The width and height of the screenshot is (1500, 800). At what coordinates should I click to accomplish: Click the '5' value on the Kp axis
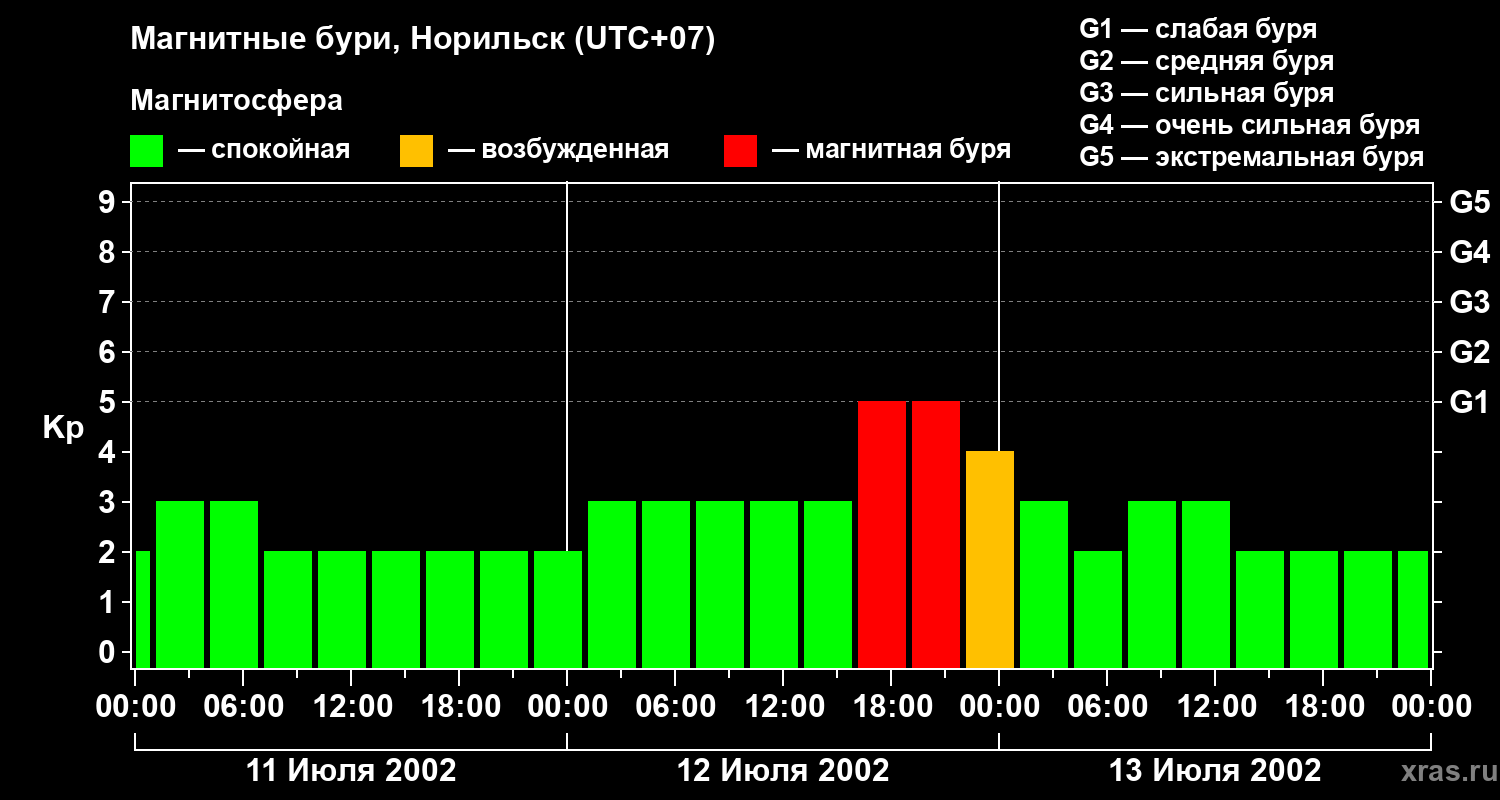tap(109, 402)
